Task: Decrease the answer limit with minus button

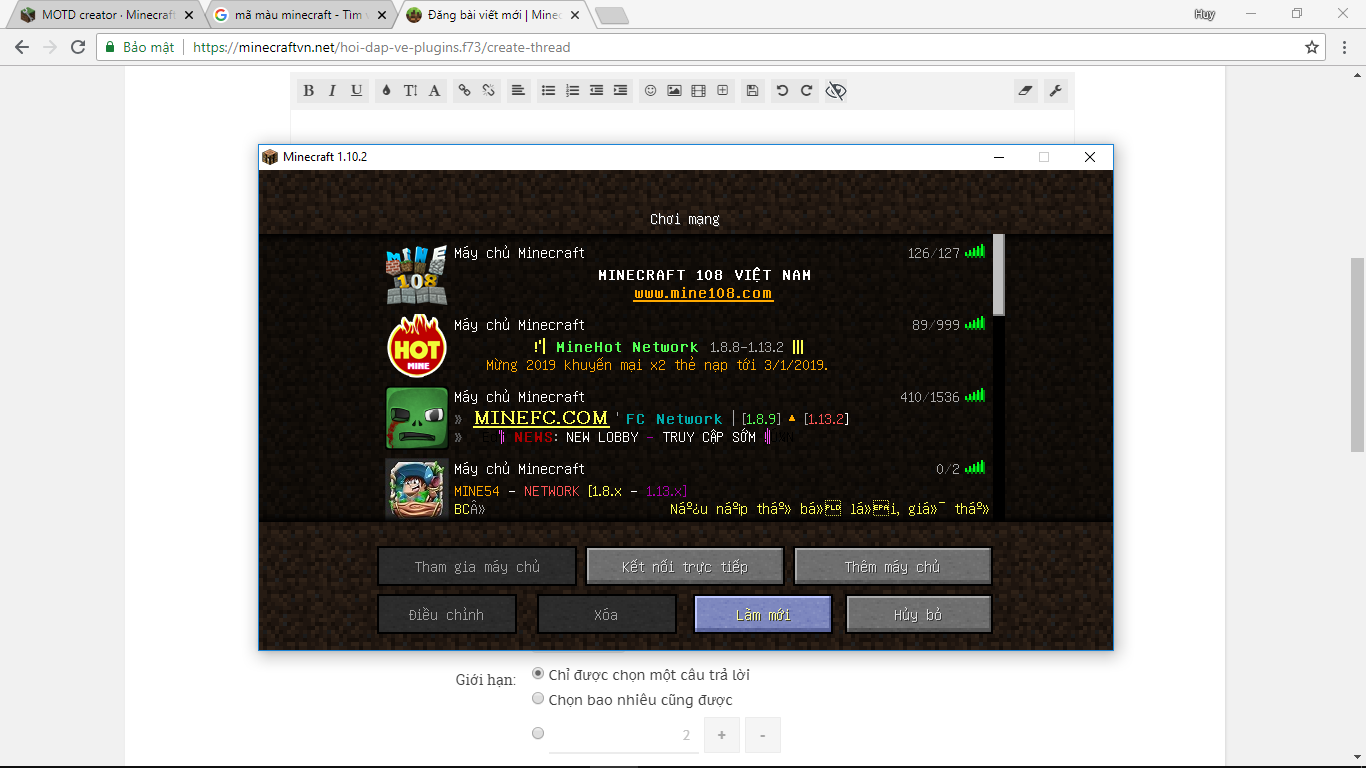Action: click(x=763, y=735)
